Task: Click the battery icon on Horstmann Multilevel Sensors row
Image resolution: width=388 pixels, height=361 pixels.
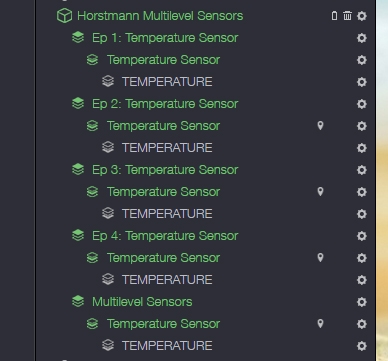Action: pyautogui.click(x=334, y=16)
